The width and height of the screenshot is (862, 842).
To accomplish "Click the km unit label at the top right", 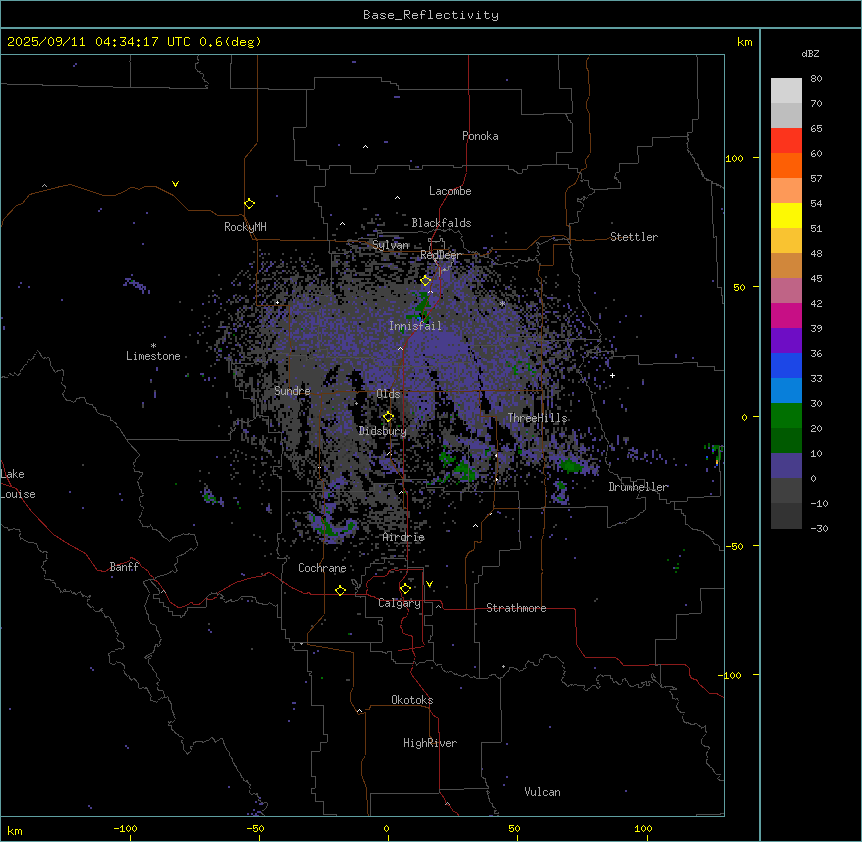I will pyautogui.click(x=744, y=42).
